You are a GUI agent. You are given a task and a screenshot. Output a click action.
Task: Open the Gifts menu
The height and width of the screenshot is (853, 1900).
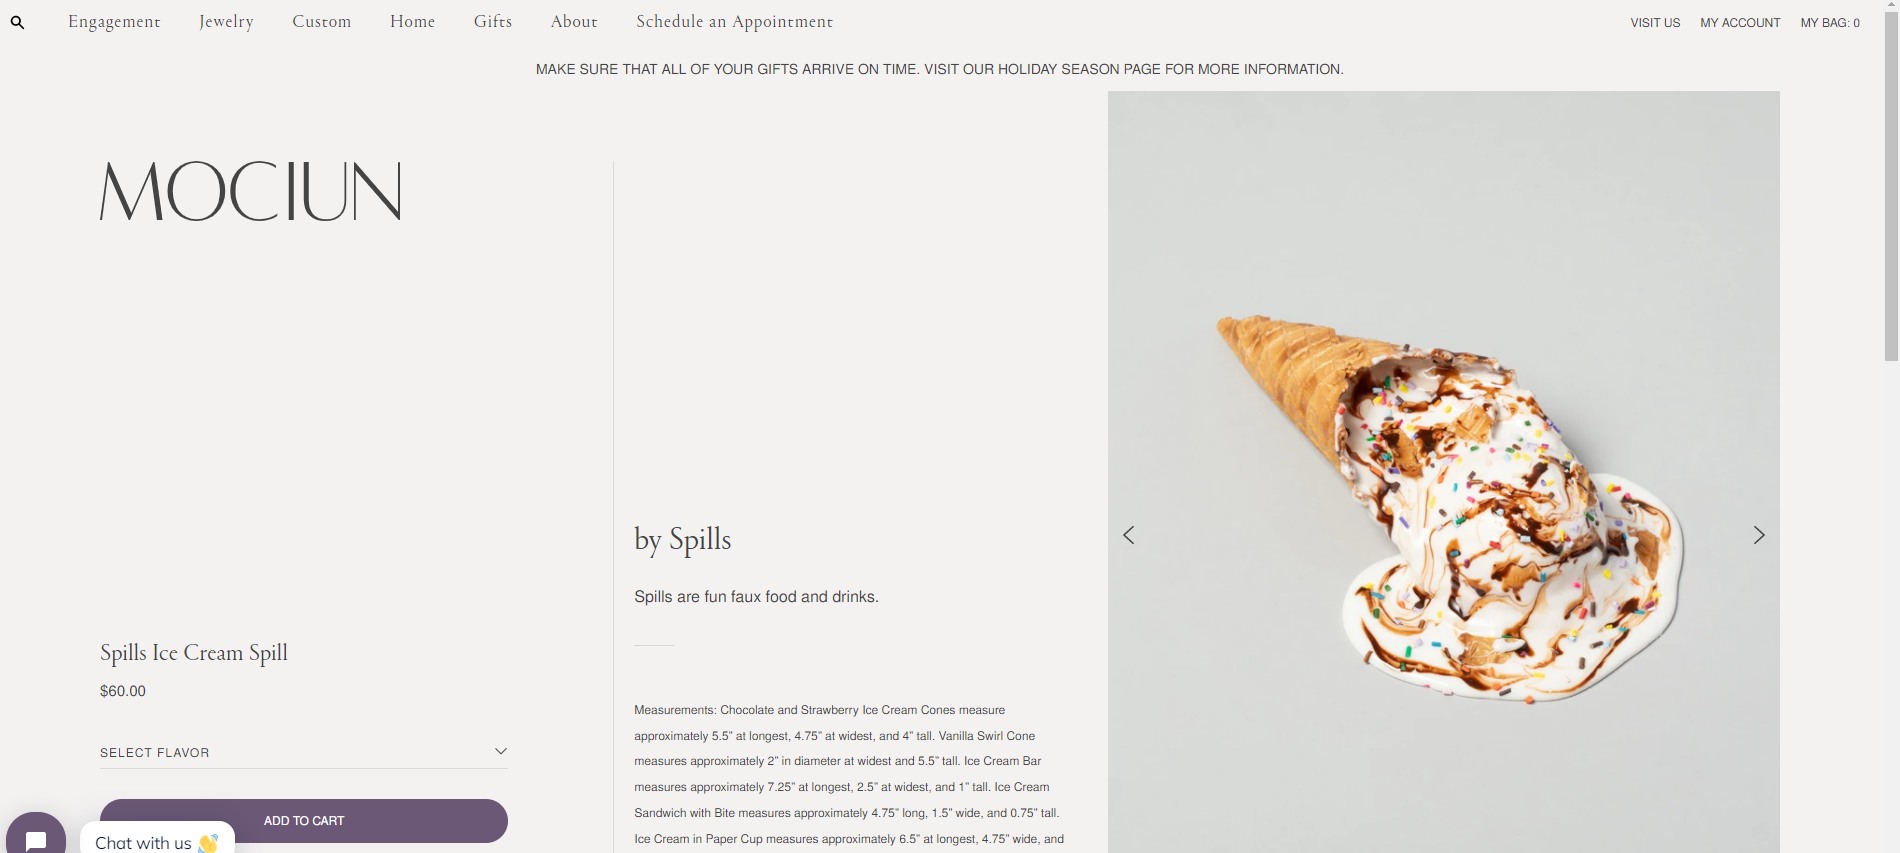(493, 22)
